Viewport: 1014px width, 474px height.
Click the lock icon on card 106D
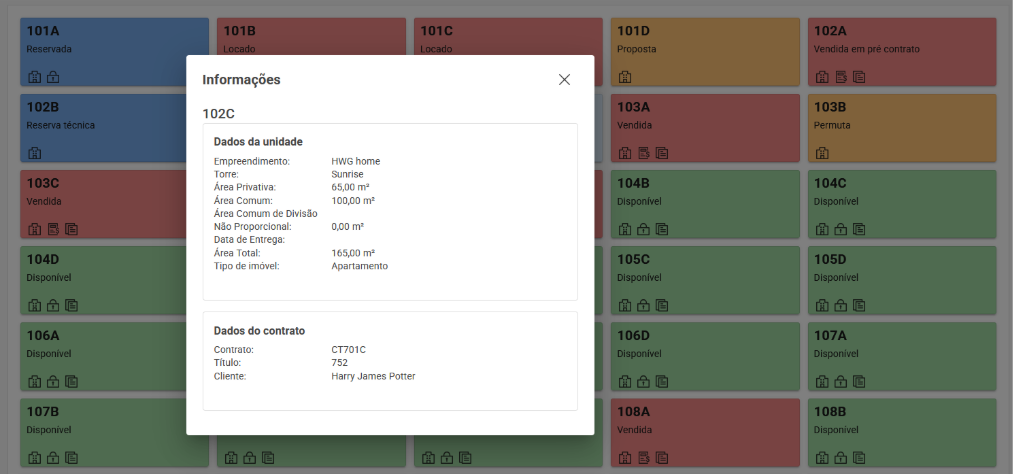[x=643, y=382]
